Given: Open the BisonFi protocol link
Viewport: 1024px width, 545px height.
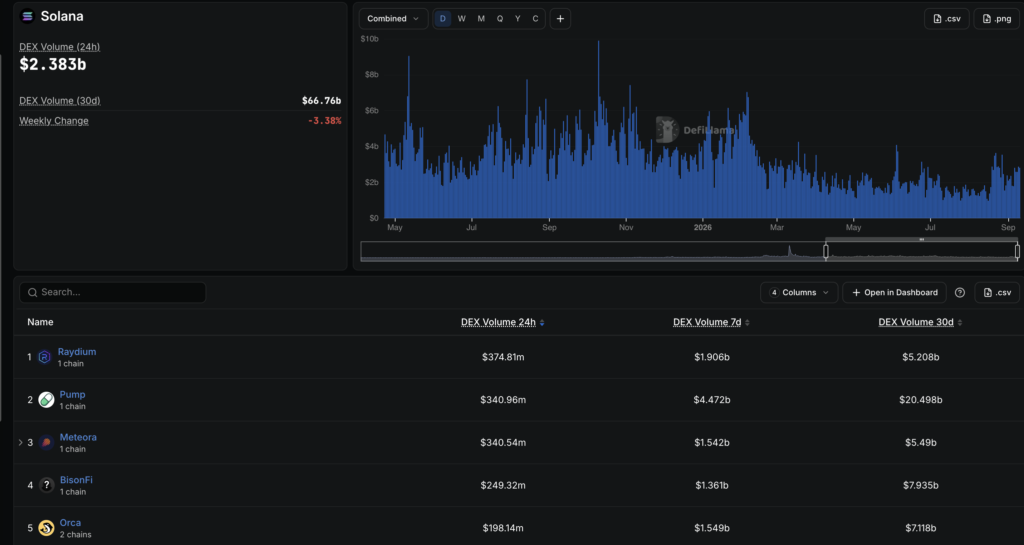Looking at the screenshot, I should click(76, 480).
